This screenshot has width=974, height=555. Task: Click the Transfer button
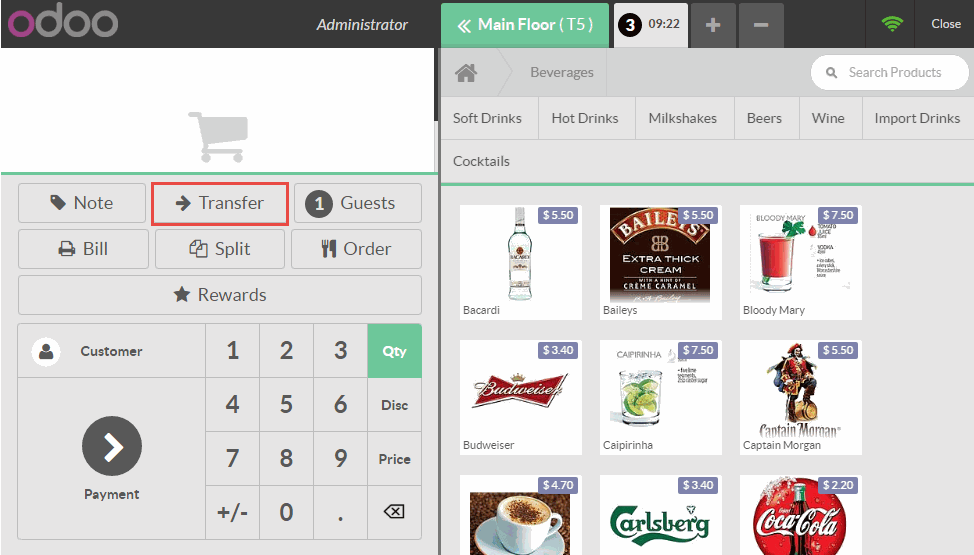coord(220,203)
